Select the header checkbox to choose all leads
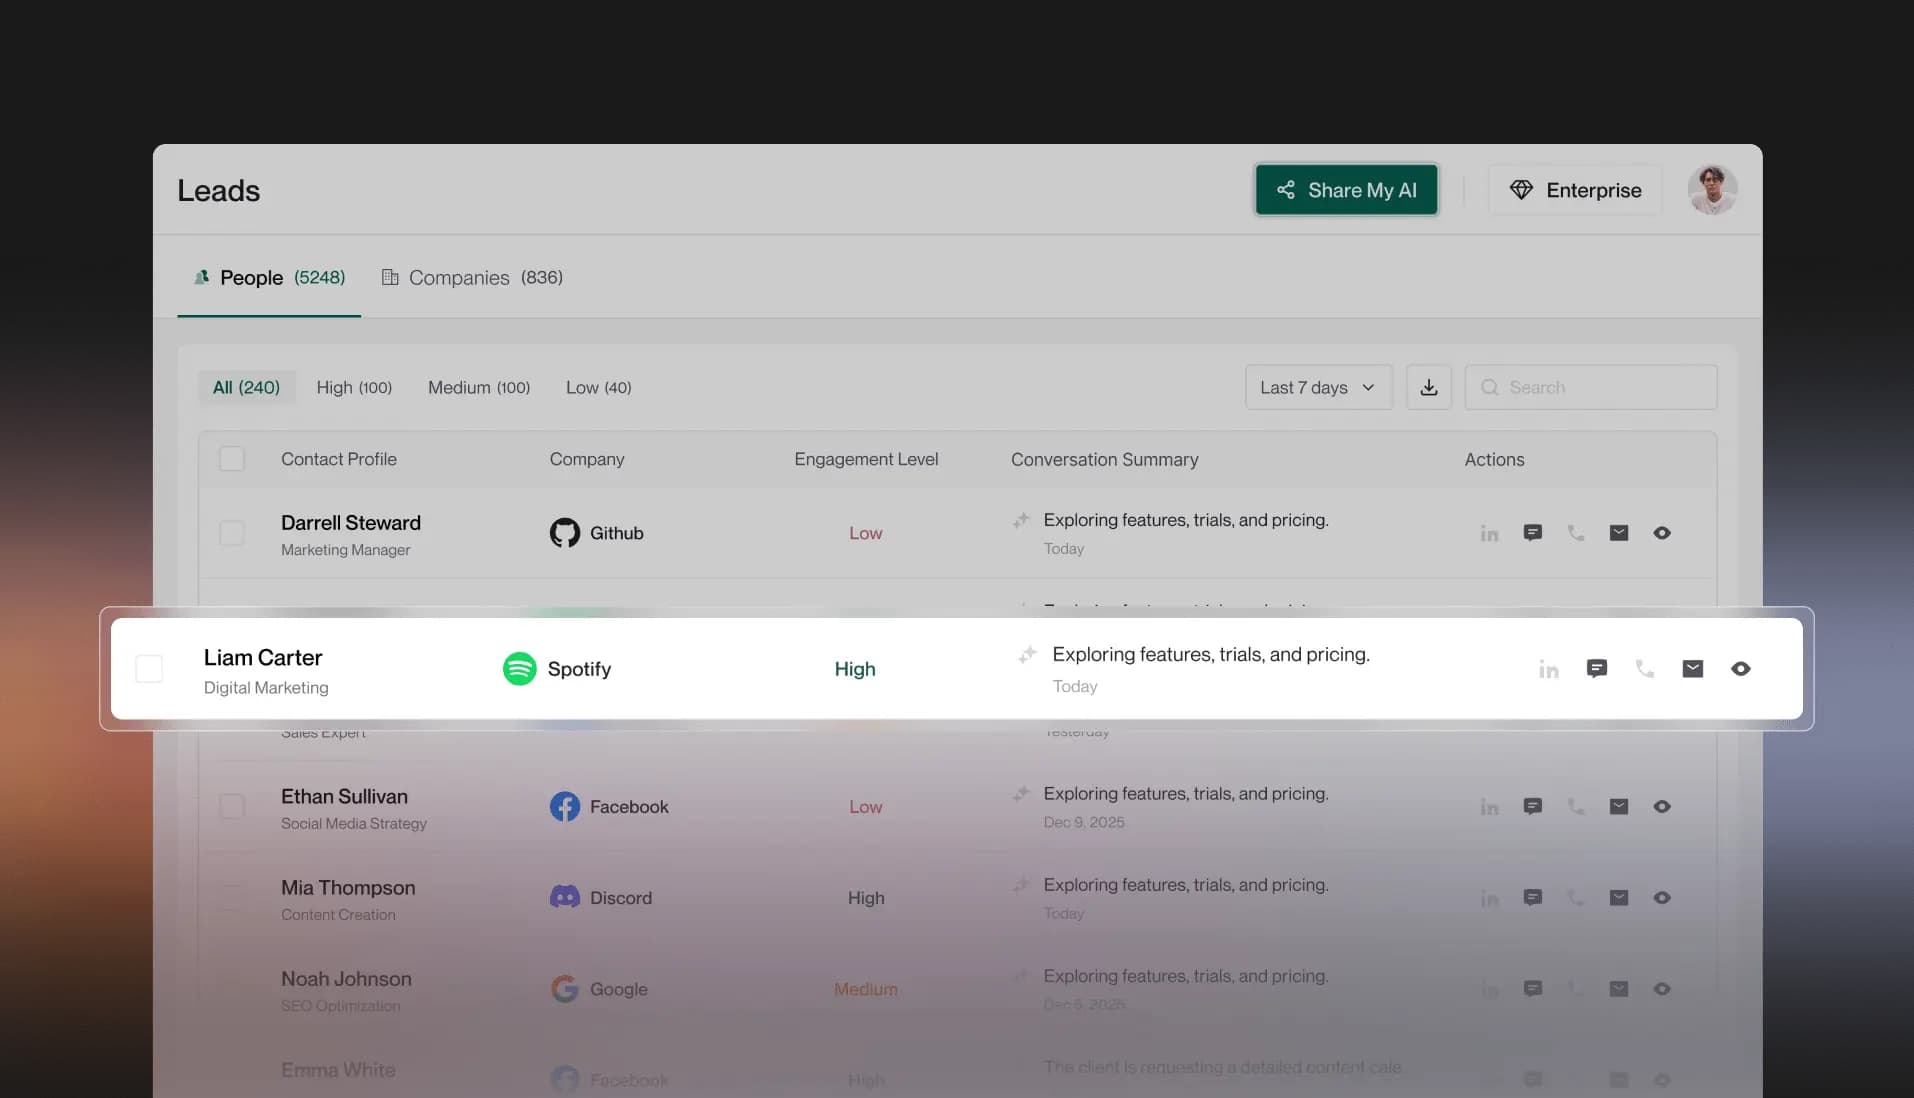 pos(231,458)
